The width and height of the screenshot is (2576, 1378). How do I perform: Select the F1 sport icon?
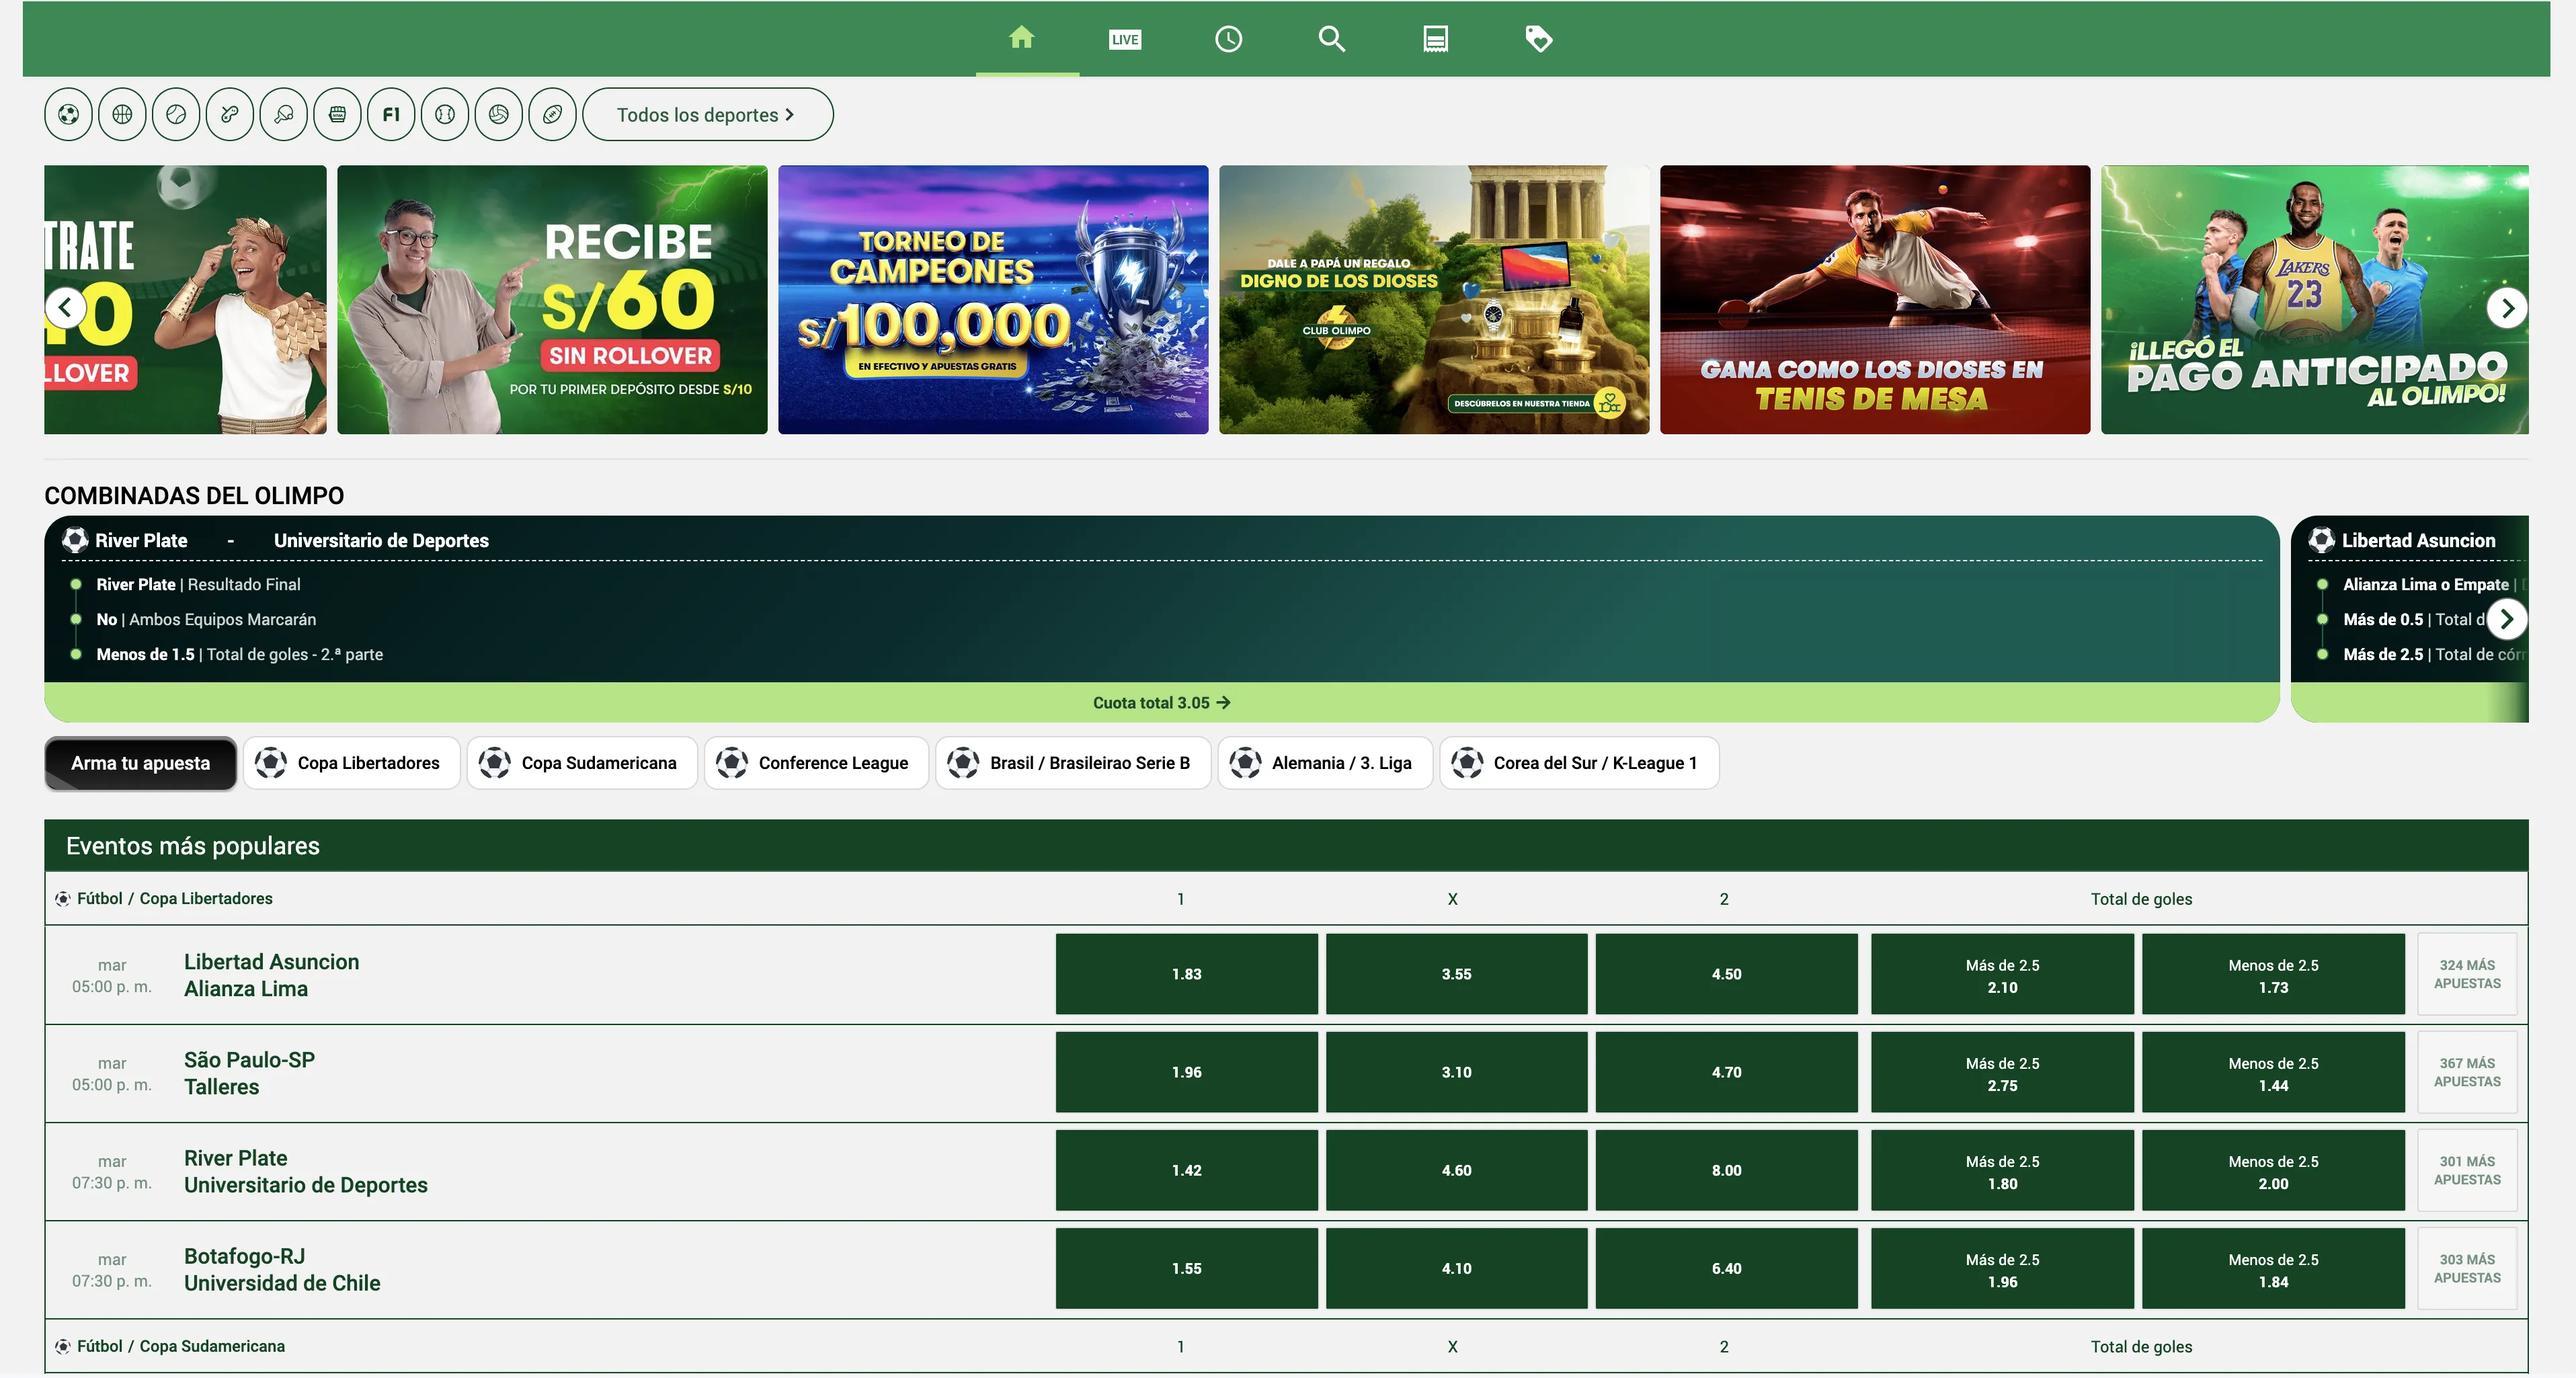pyautogui.click(x=391, y=114)
